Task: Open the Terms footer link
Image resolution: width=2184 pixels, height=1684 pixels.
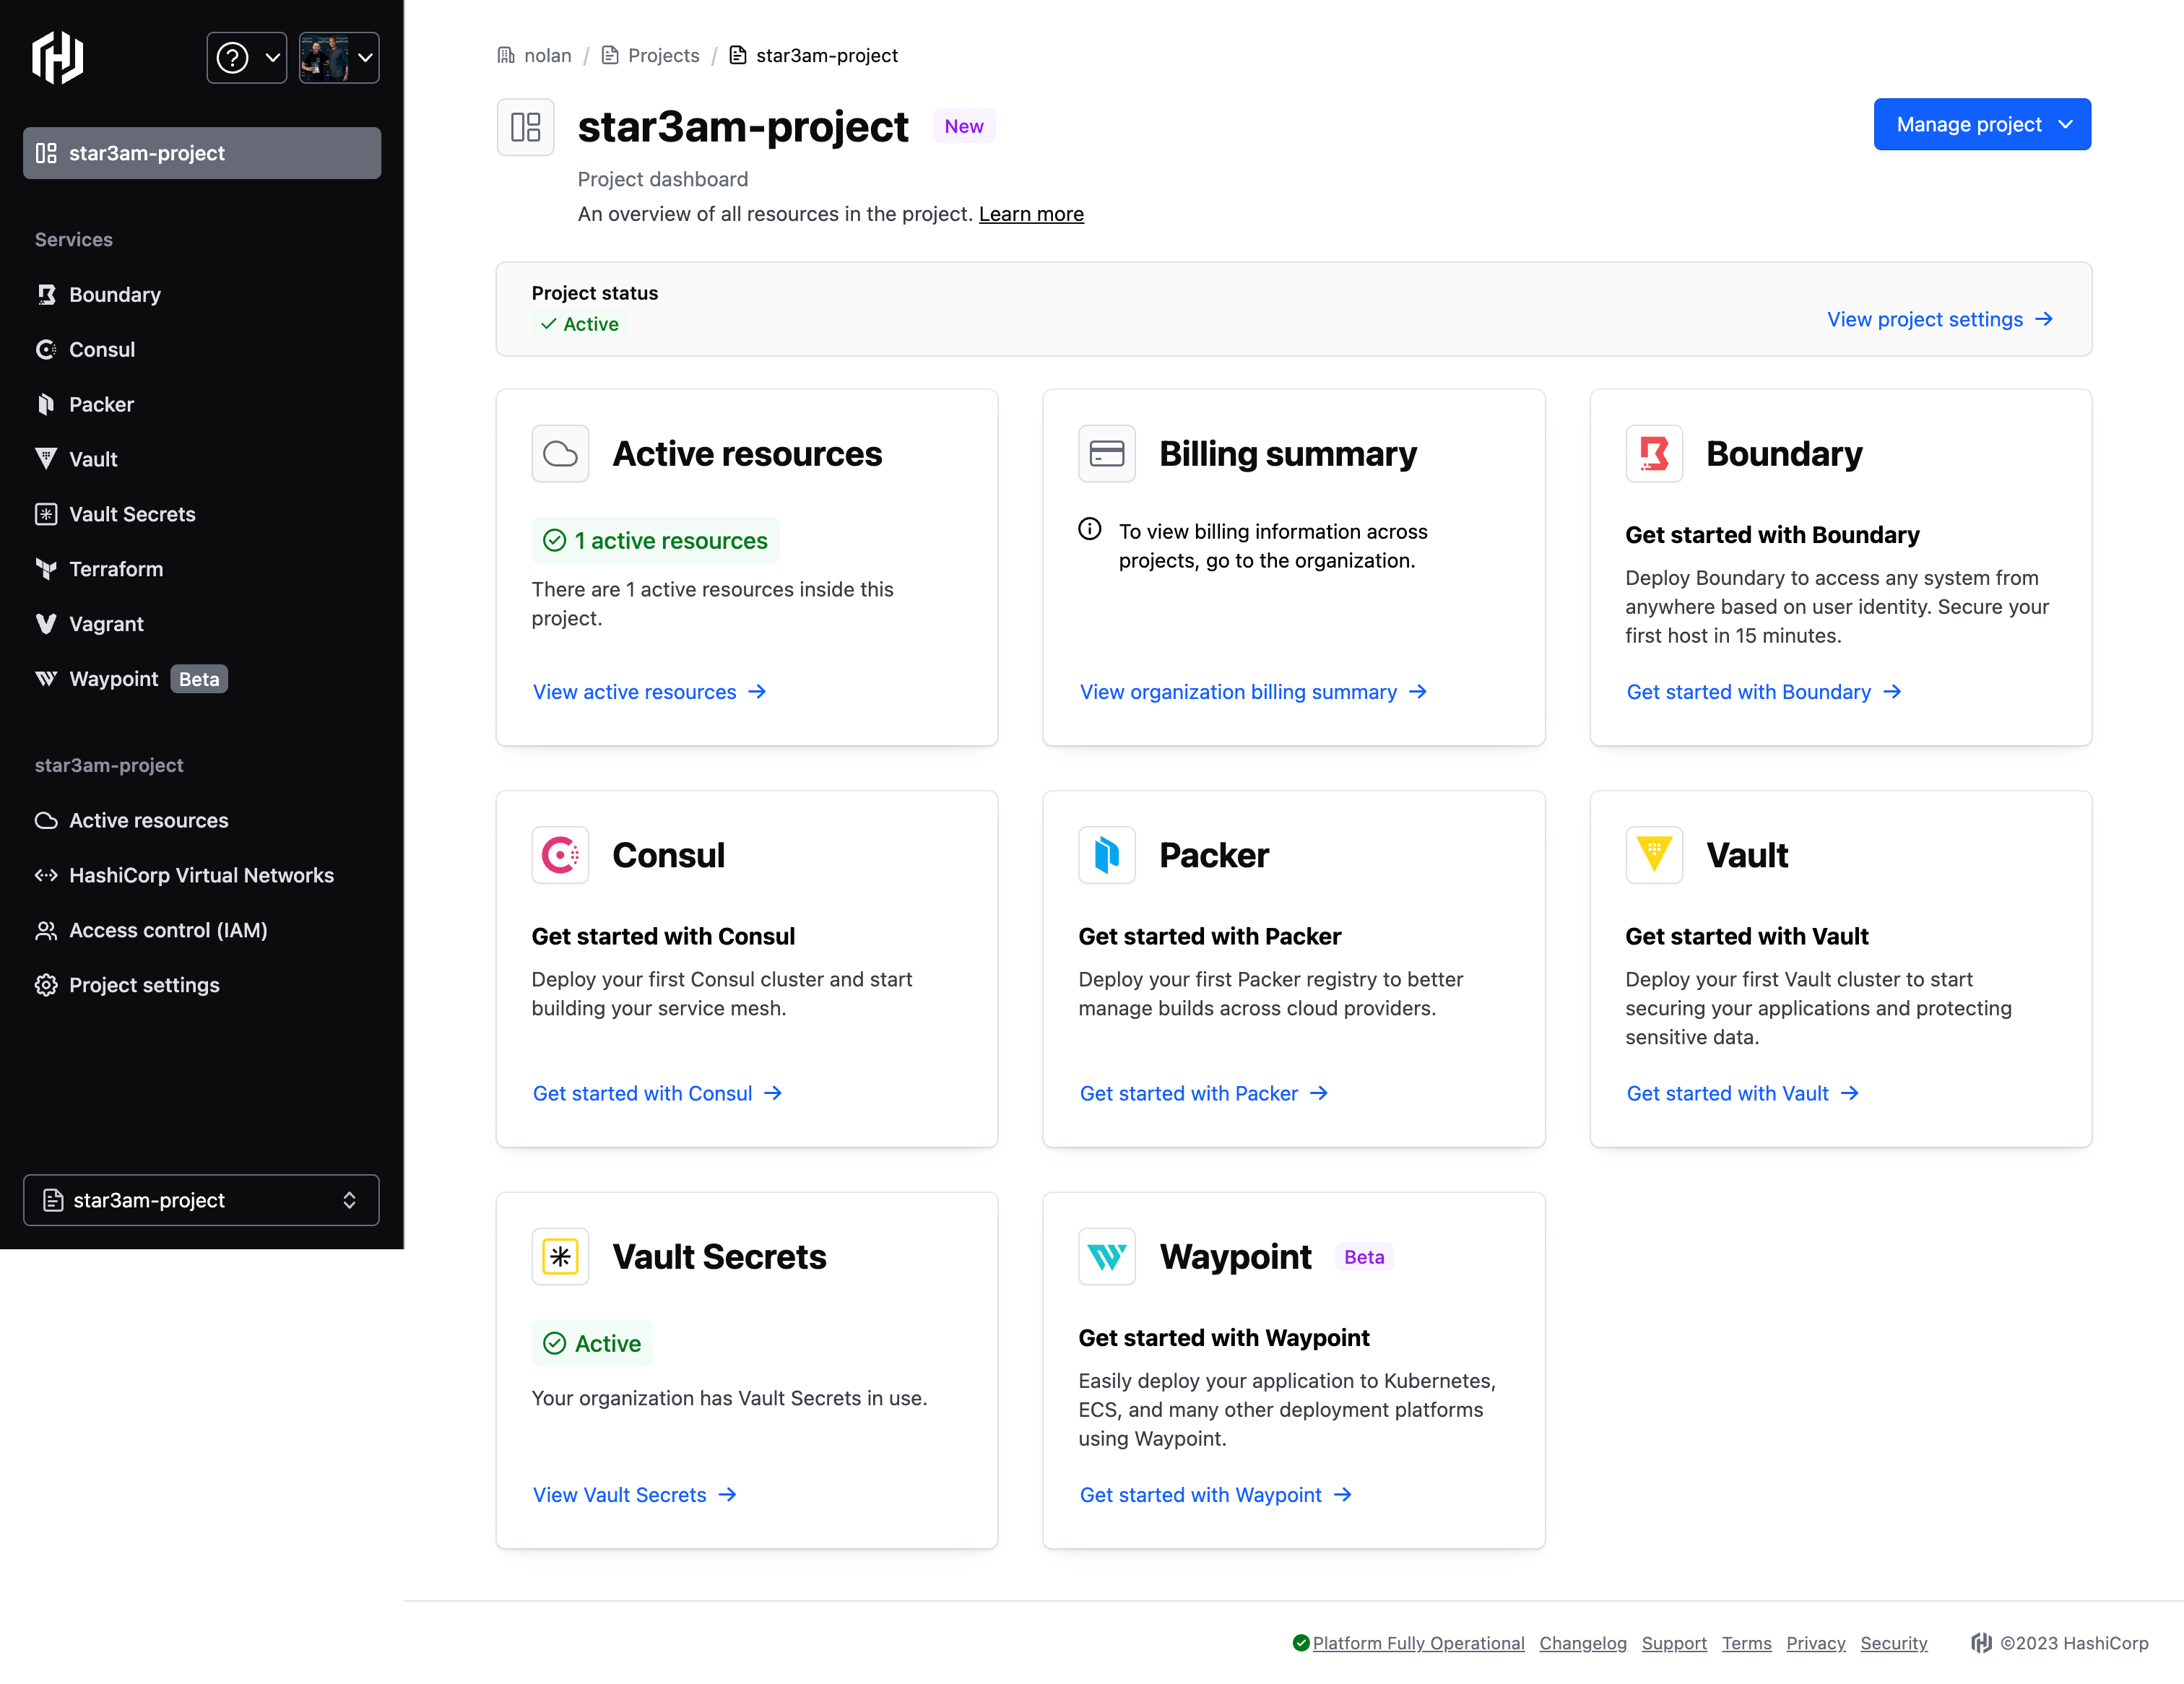Action: point(1746,1643)
